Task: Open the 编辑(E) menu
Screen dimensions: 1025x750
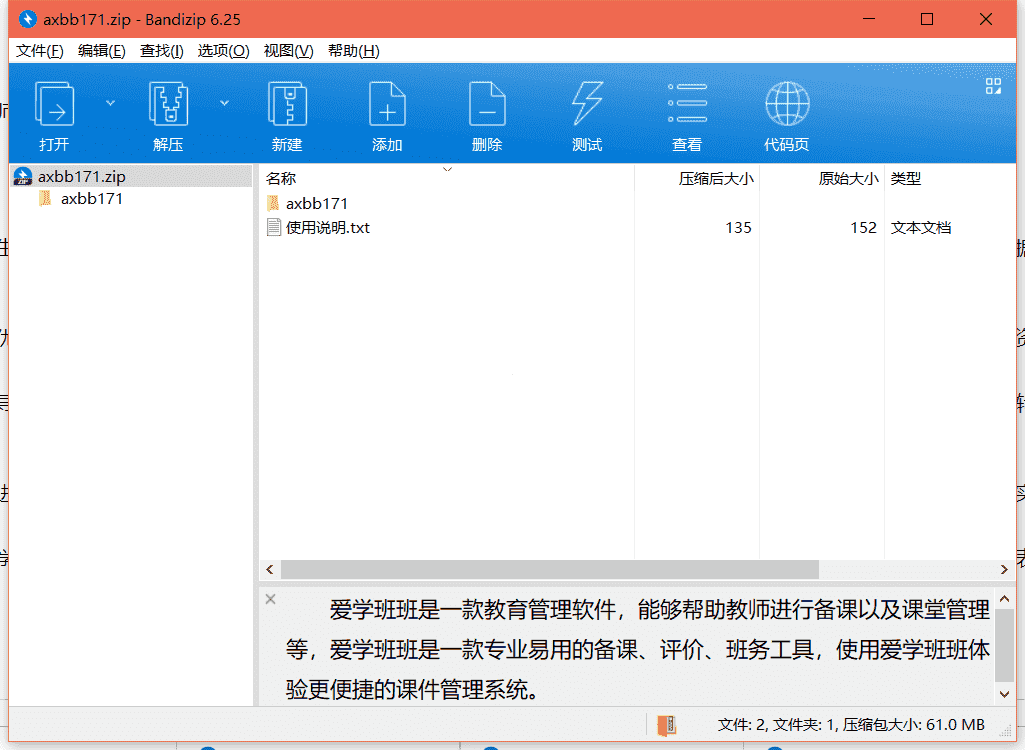Action: click(x=101, y=51)
